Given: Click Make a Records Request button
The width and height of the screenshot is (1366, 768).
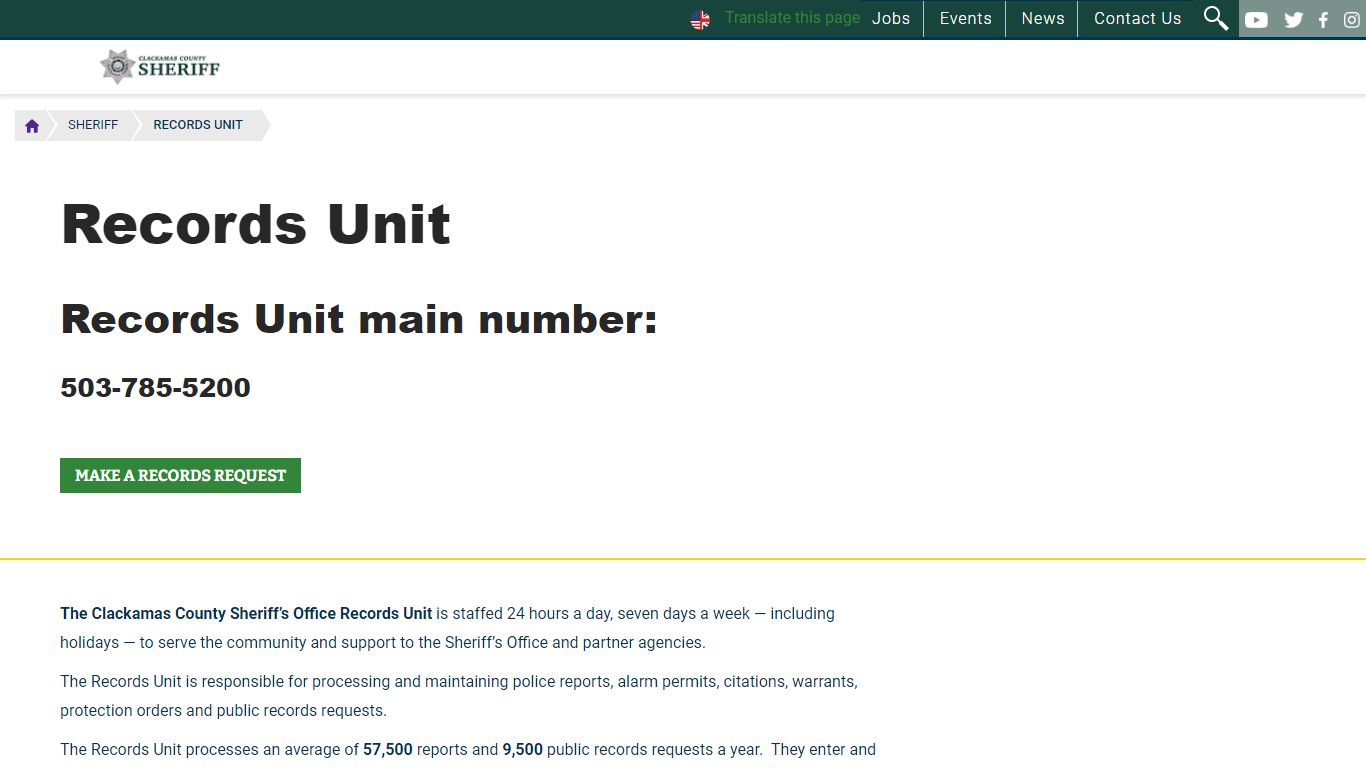Looking at the screenshot, I should point(180,476).
